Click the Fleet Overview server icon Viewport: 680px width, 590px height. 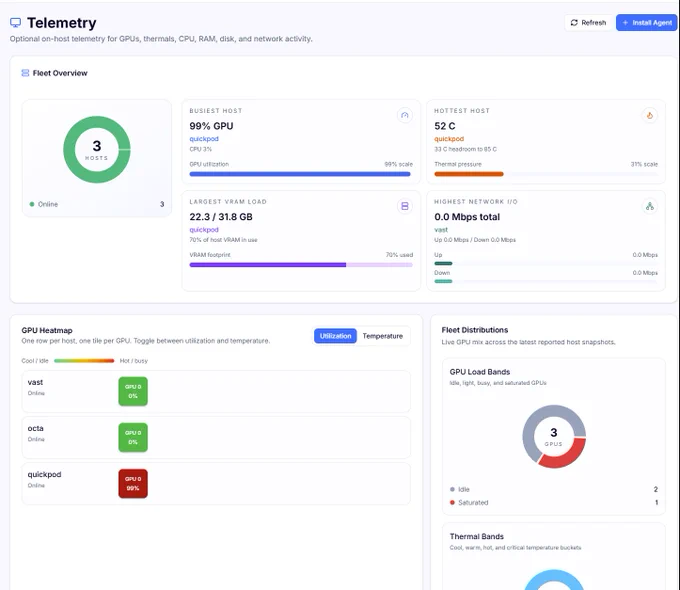25,73
